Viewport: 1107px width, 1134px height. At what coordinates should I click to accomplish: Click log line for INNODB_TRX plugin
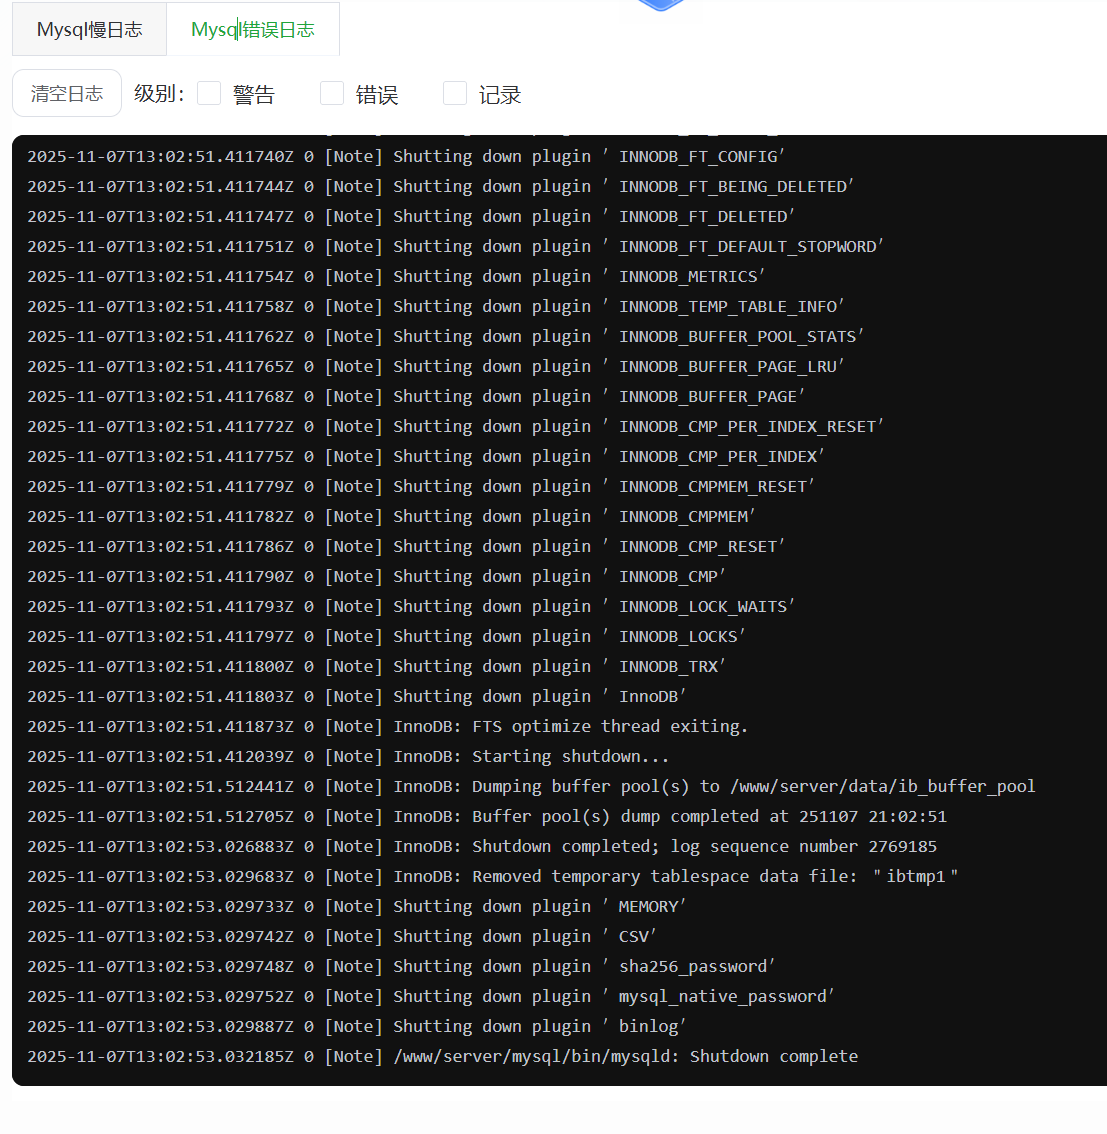377,667
